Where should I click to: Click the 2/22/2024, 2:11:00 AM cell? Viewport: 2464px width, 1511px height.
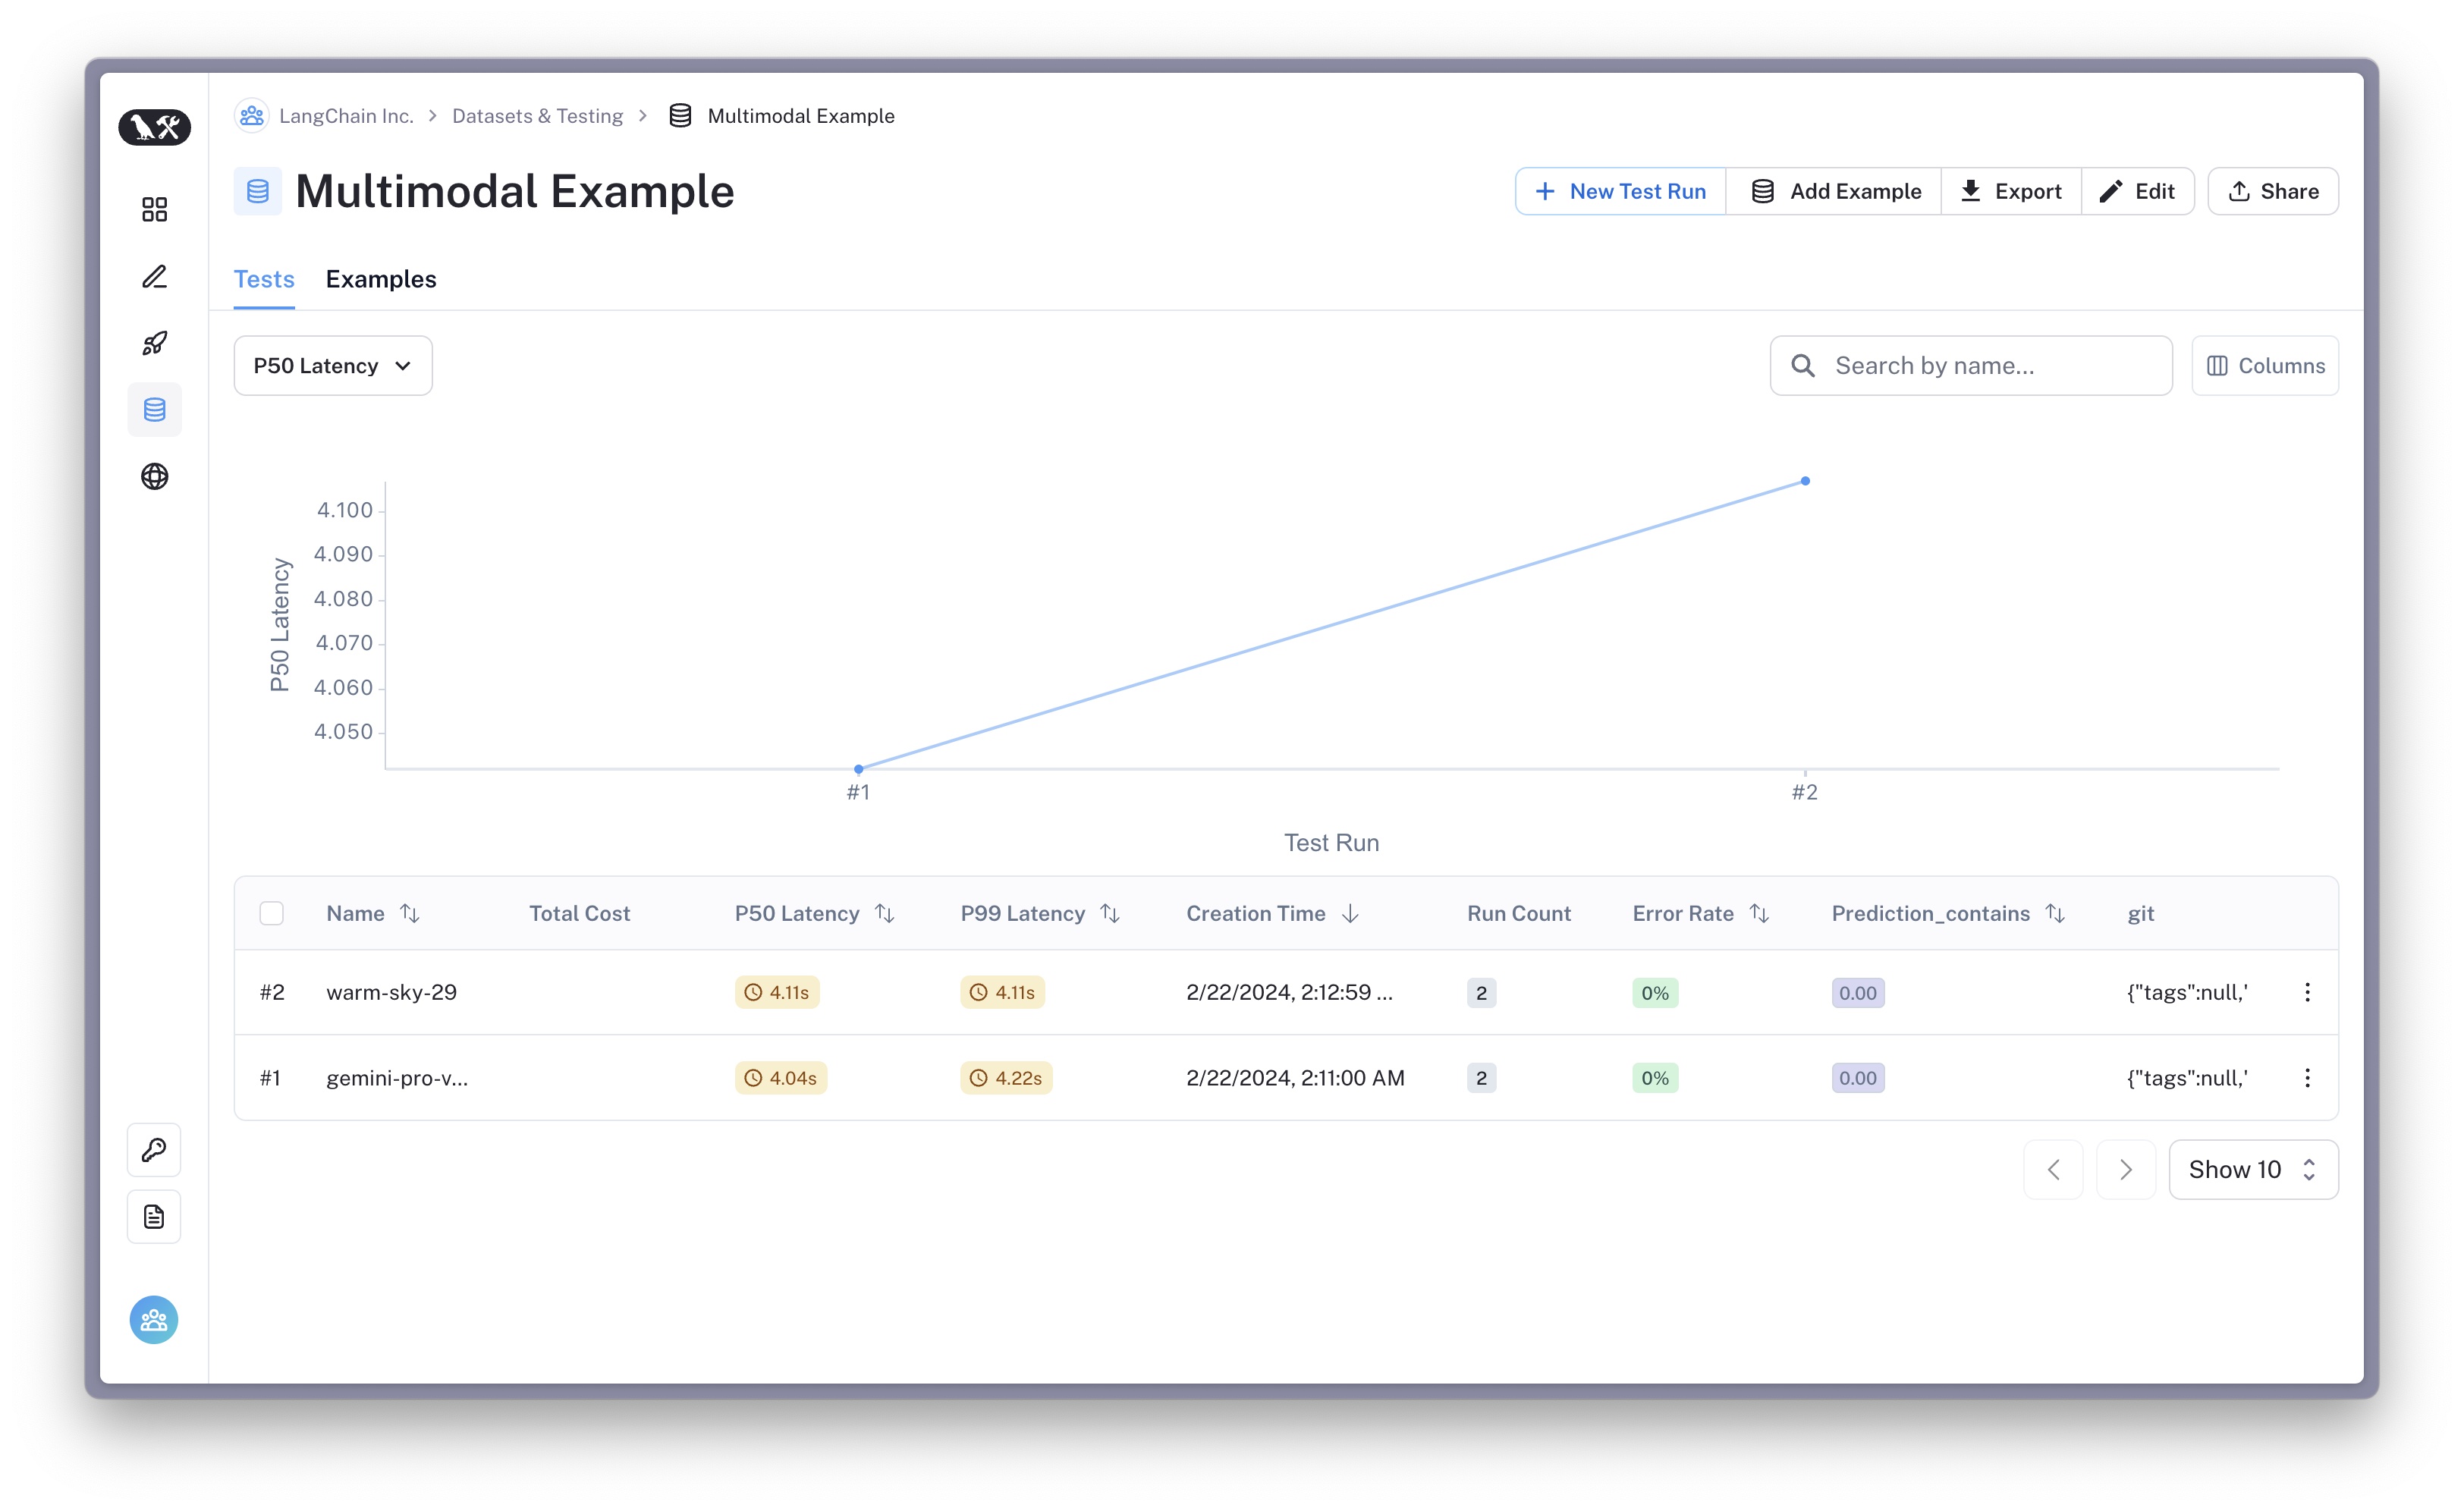pos(1295,1078)
